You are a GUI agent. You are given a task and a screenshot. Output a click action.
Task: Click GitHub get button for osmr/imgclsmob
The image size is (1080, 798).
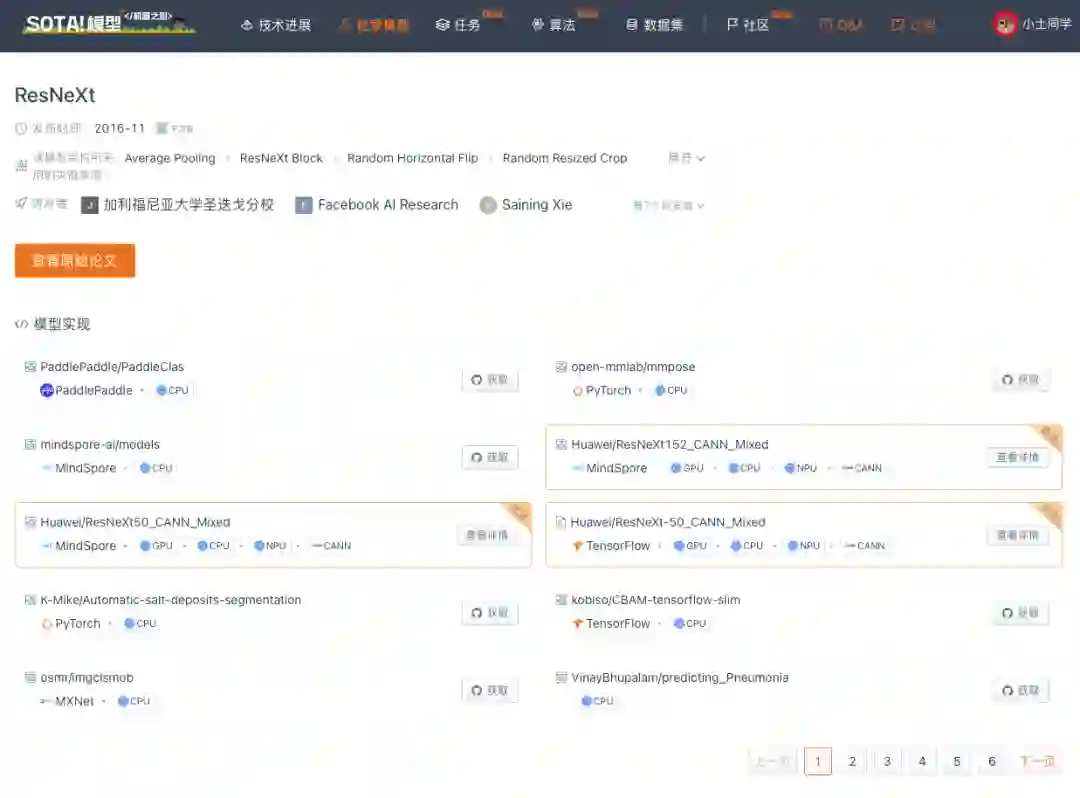(x=490, y=691)
